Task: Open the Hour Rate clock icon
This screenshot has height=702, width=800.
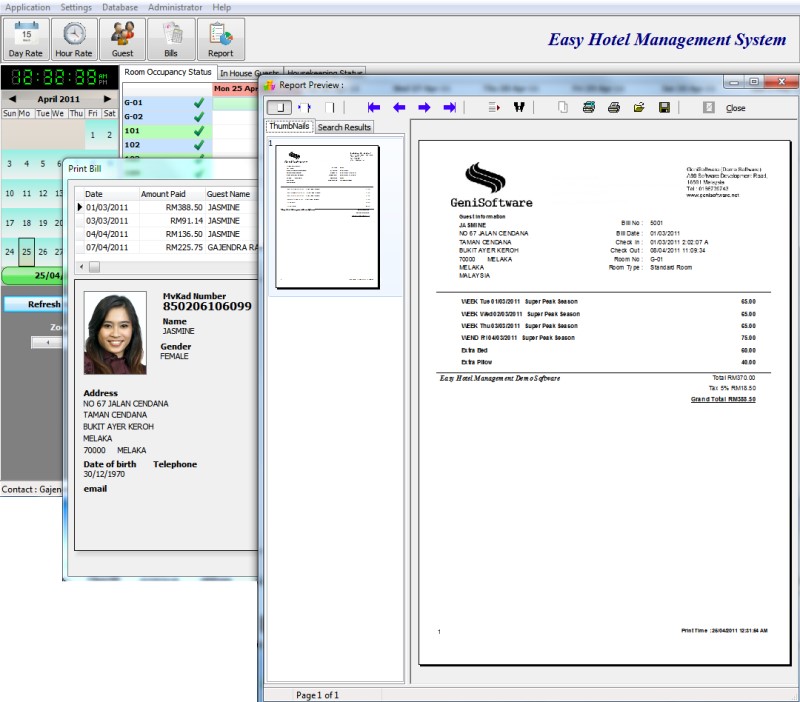Action: [x=74, y=39]
